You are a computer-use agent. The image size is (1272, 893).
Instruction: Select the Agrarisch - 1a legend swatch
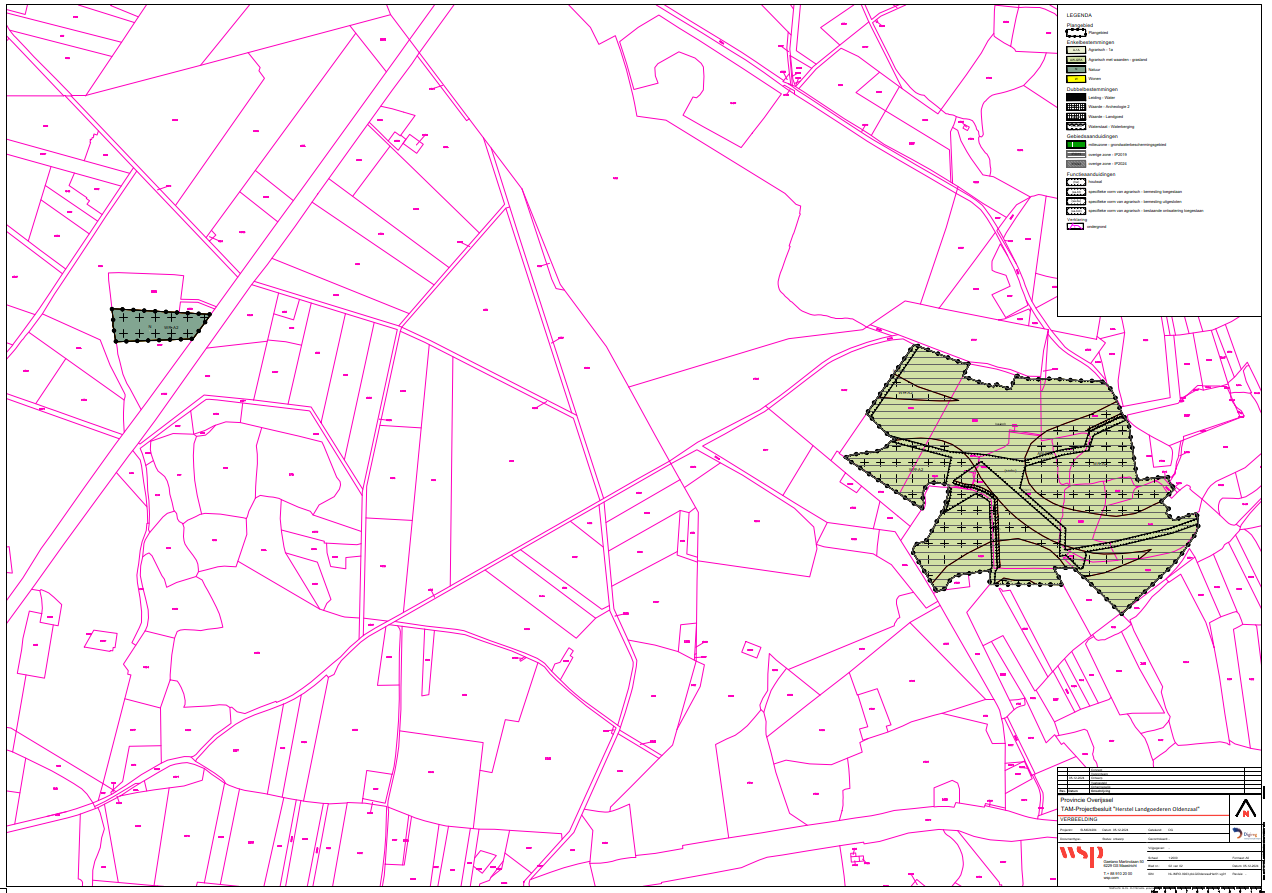1076,50
